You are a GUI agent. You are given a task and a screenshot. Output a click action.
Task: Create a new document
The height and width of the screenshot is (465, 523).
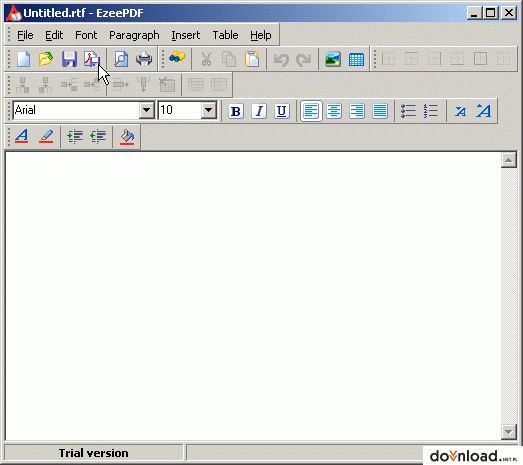23,59
